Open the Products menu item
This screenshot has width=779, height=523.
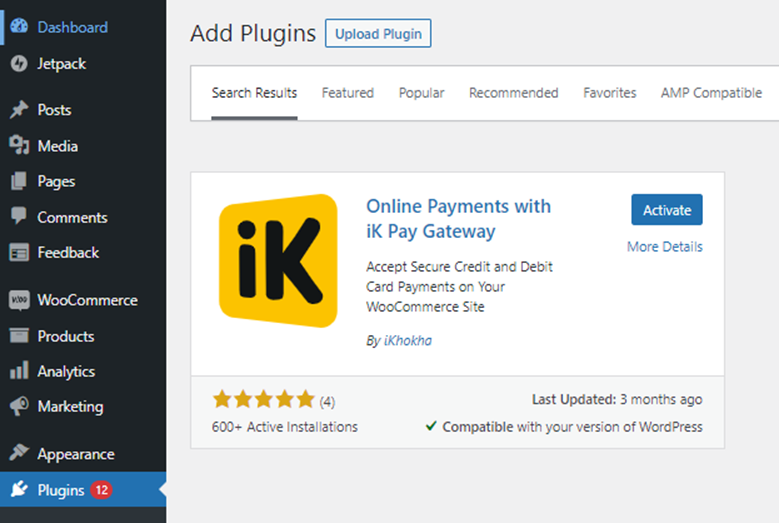tap(65, 336)
